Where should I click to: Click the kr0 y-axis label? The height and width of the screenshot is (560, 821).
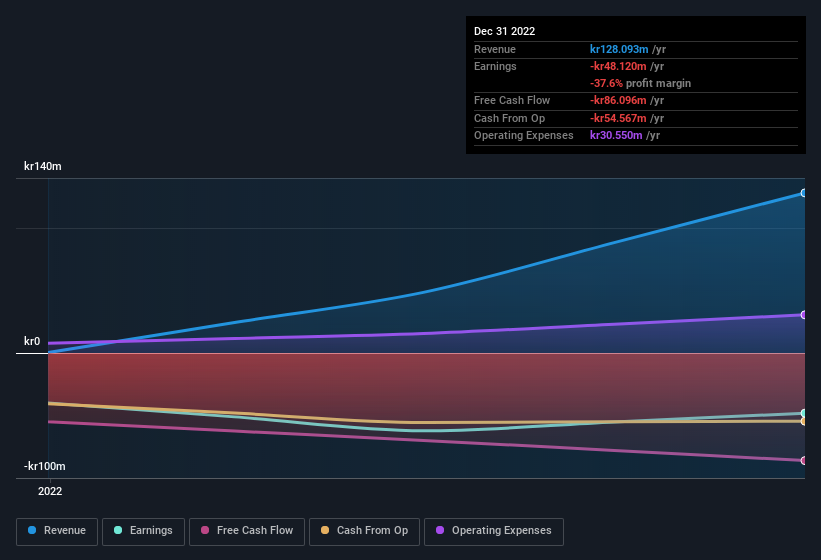(x=32, y=341)
